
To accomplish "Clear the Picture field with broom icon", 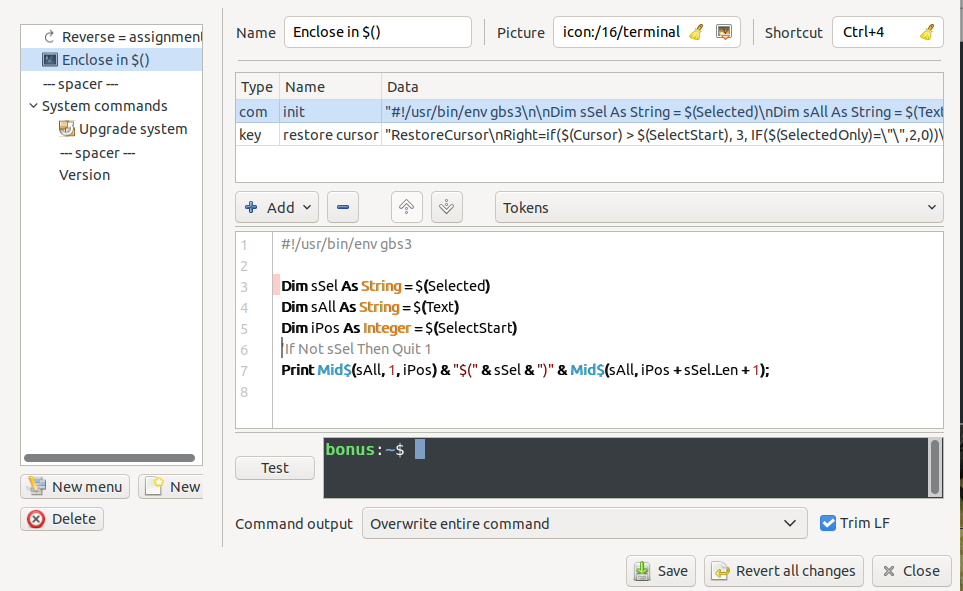I will point(697,32).
